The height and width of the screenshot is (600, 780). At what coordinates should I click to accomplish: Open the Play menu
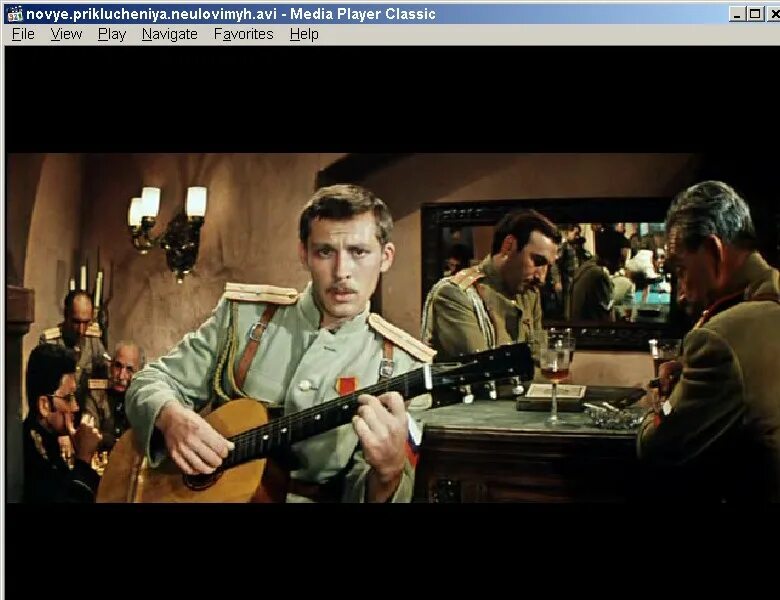112,34
